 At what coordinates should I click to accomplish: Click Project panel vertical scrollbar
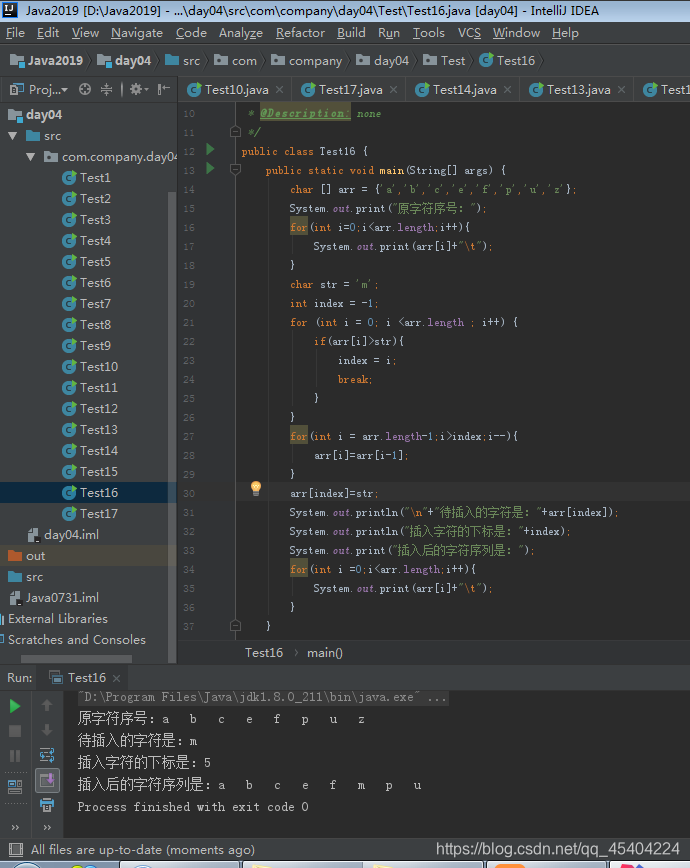pyautogui.click(x=172, y=426)
